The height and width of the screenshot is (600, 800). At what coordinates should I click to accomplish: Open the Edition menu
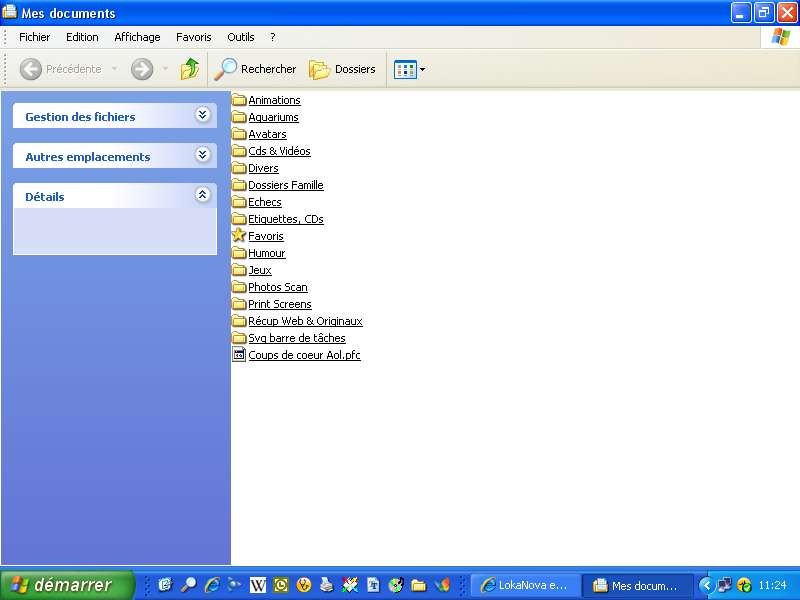[x=82, y=37]
